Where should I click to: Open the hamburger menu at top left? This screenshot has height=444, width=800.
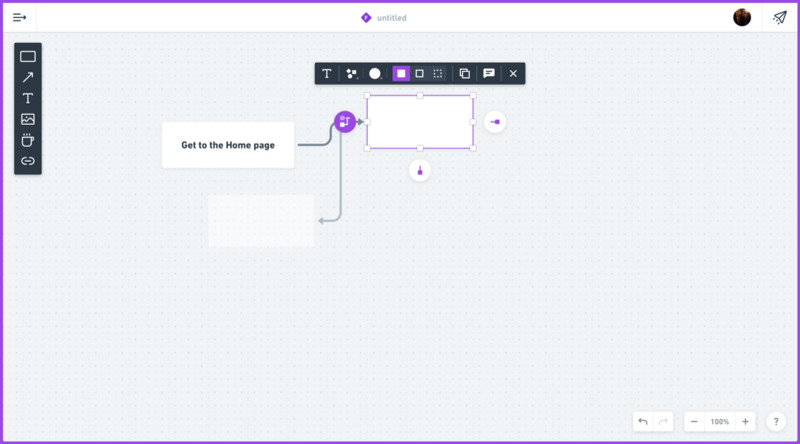point(19,18)
